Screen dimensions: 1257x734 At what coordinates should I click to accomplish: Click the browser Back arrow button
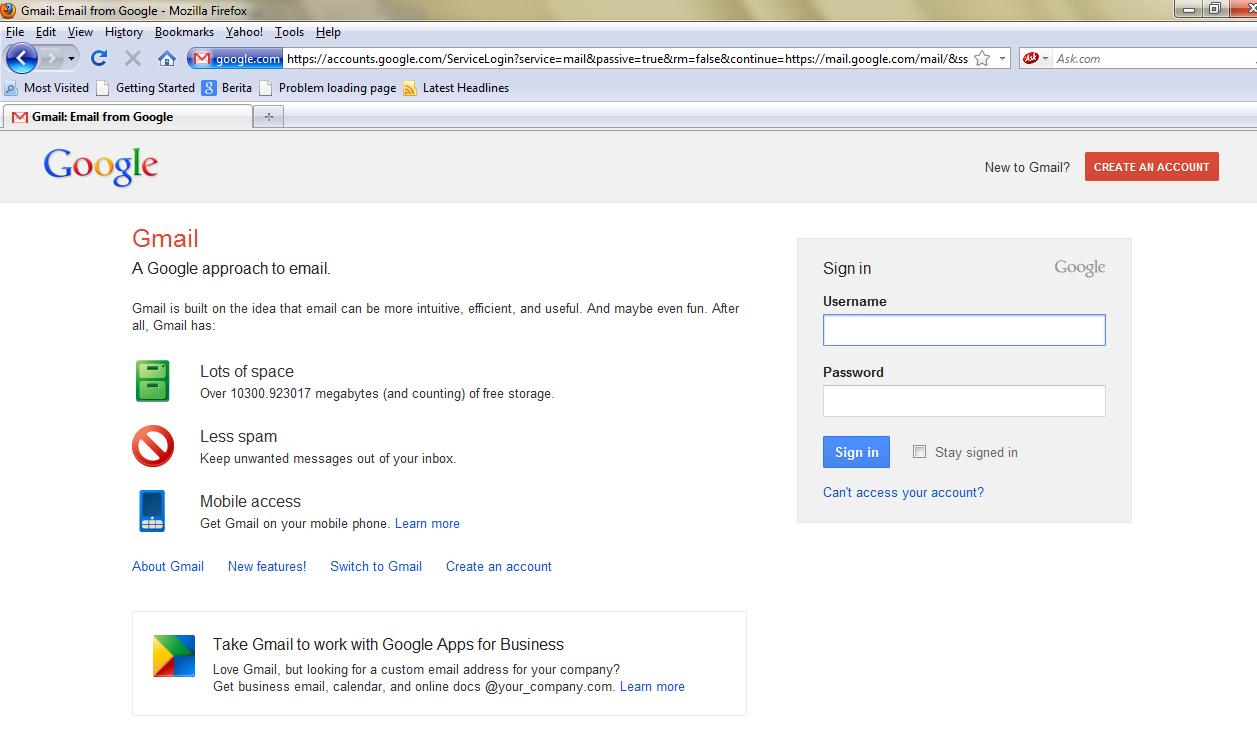(x=21, y=58)
